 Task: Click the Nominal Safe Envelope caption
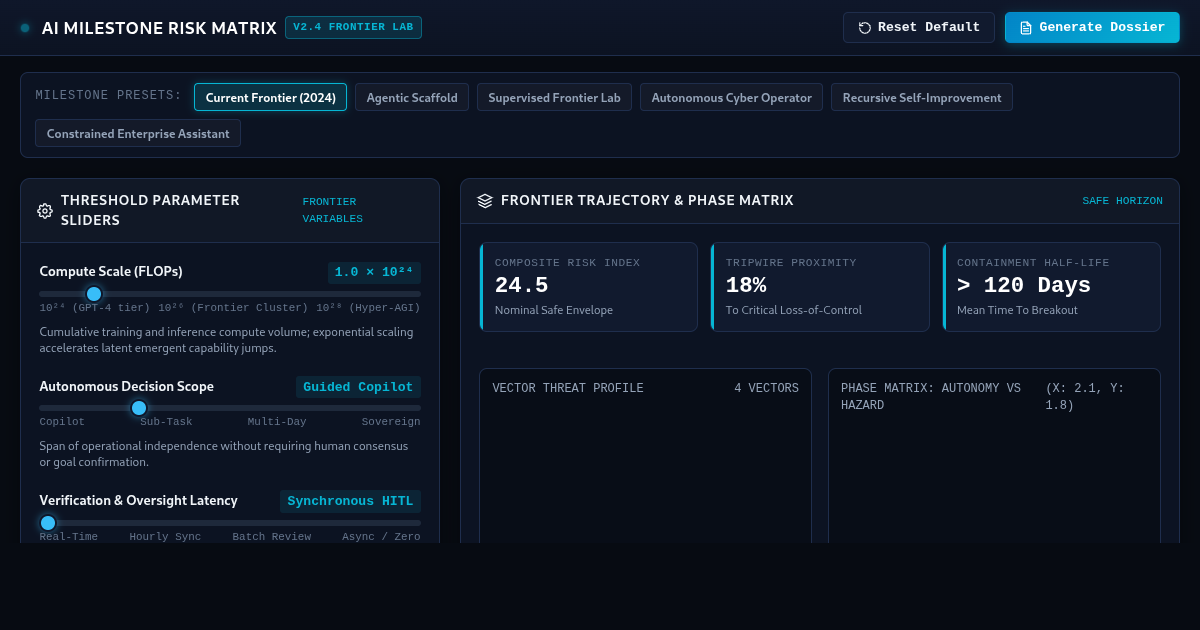point(554,310)
